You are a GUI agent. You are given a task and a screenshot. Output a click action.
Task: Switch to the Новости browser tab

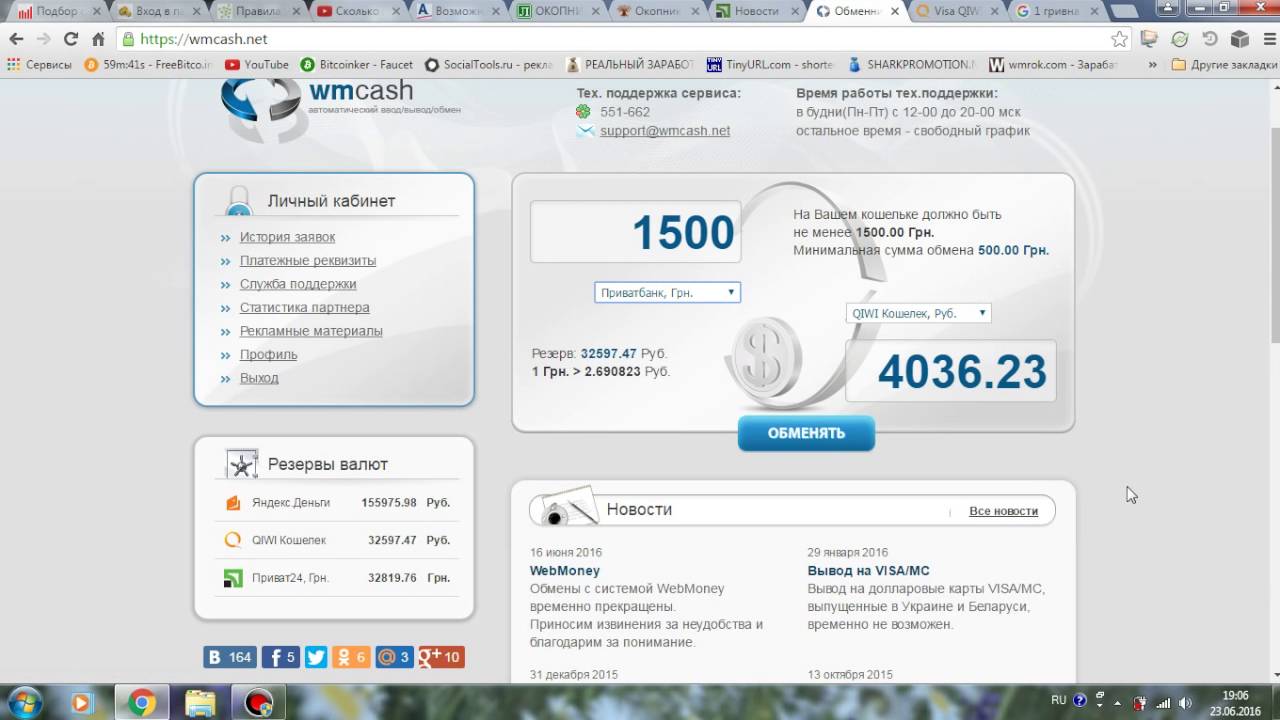click(755, 12)
